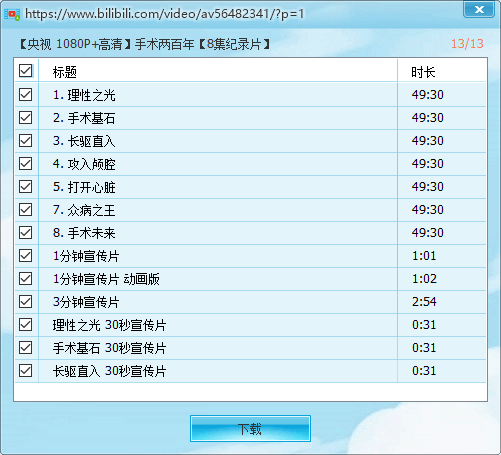The height and width of the screenshot is (455, 501).
Task: Uncheck the '2. 手术基石' episode checkbox
Action: (x=26, y=118)
